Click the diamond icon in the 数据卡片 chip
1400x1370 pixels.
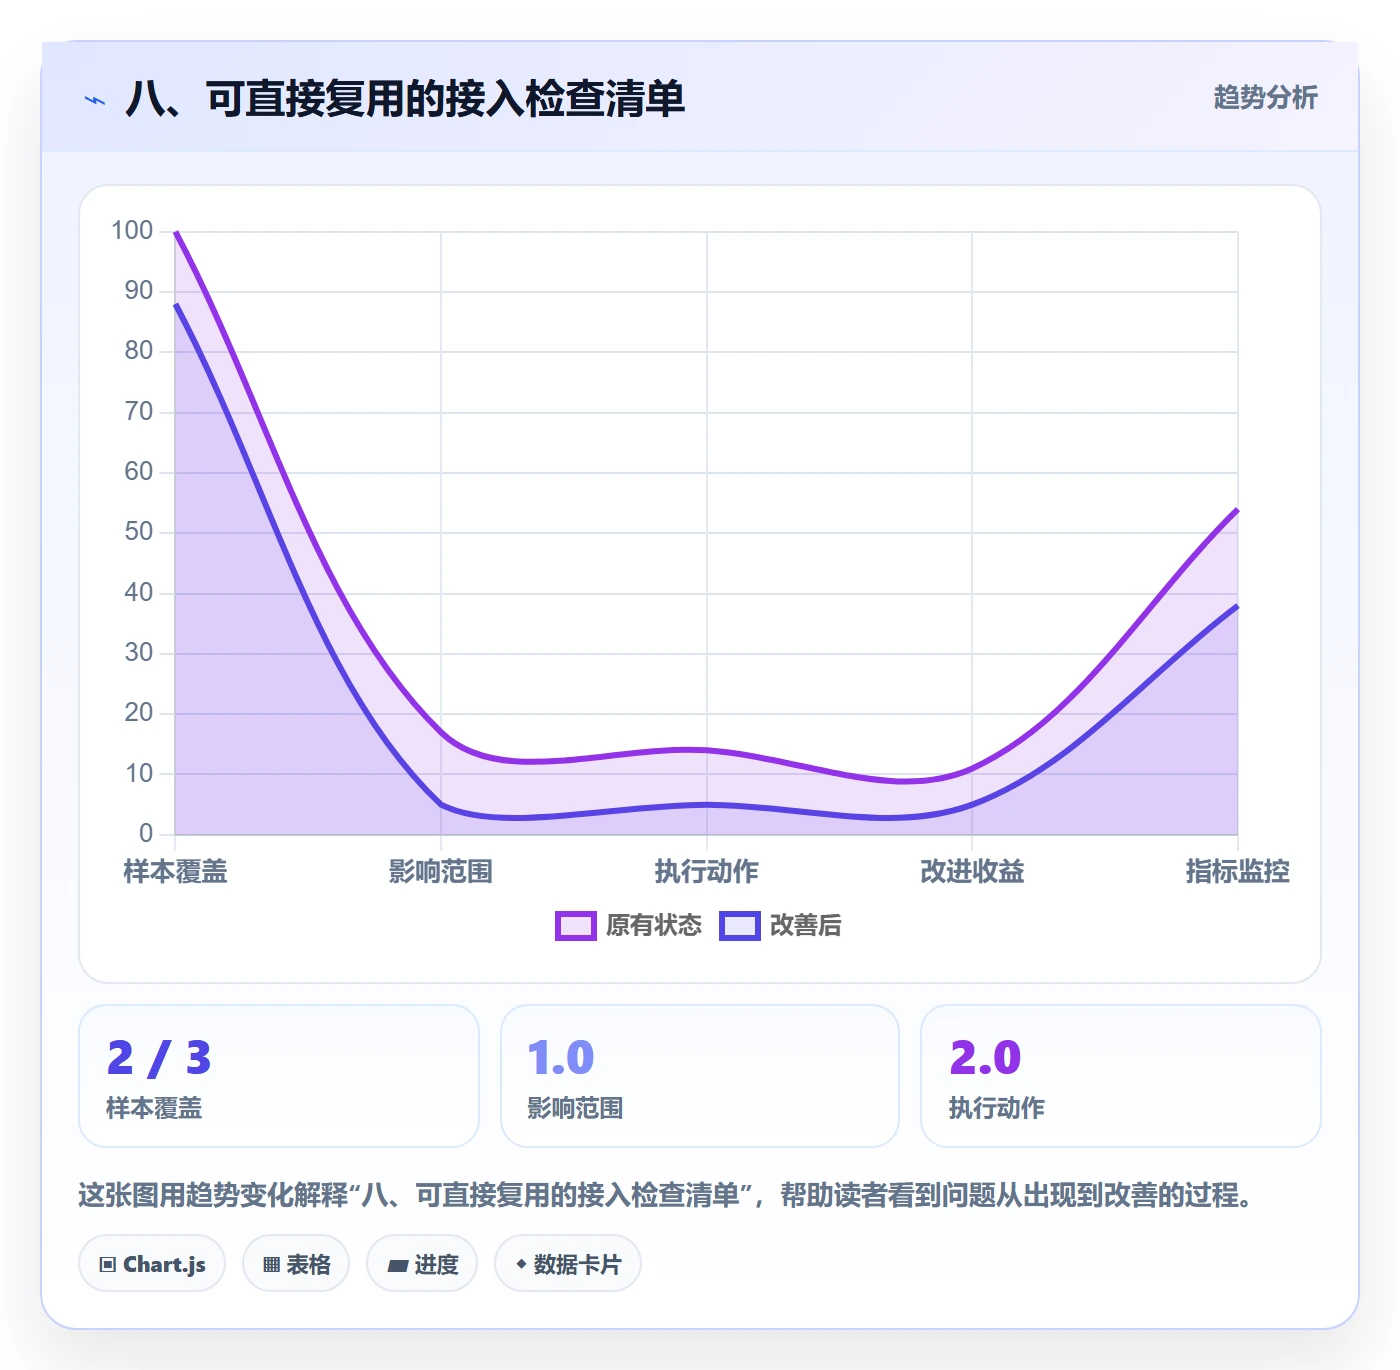pos(521,1264)
